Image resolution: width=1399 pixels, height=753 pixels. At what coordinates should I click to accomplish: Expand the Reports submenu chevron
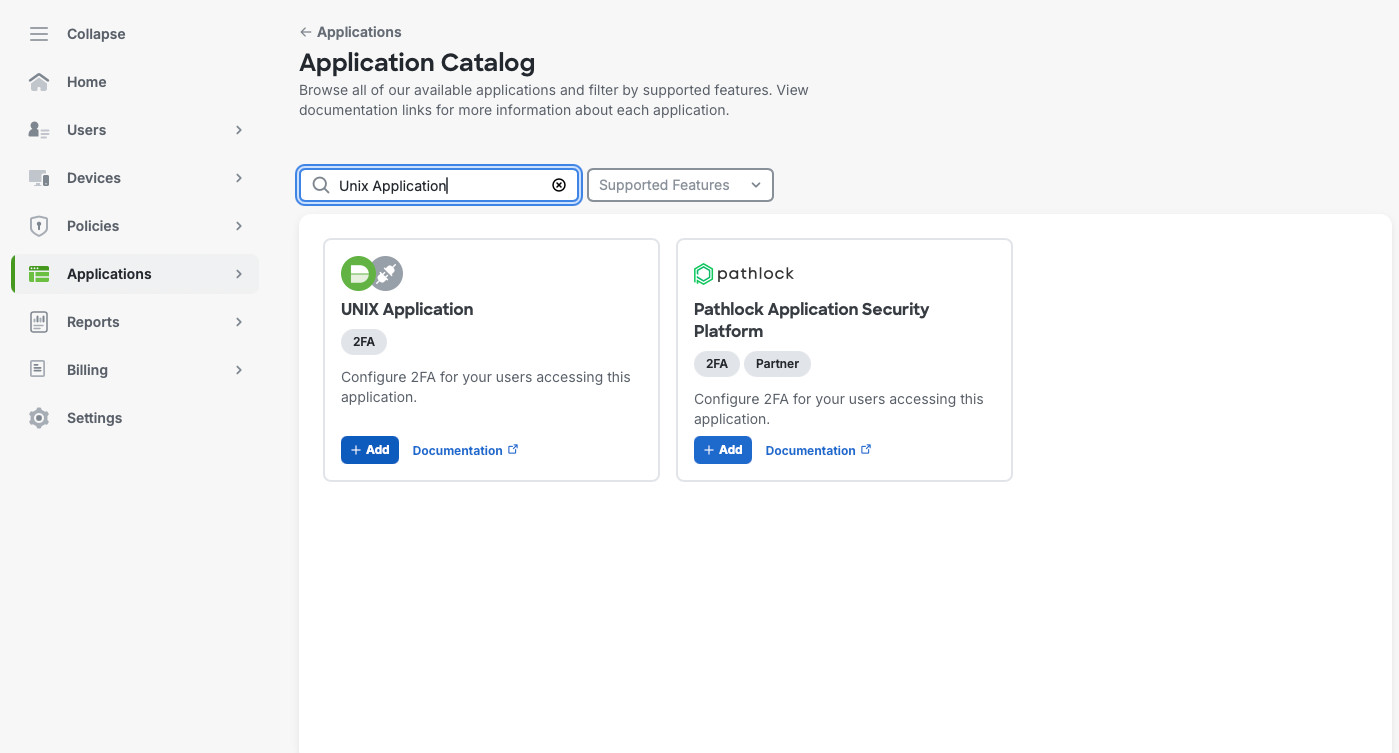pos(239,322)
